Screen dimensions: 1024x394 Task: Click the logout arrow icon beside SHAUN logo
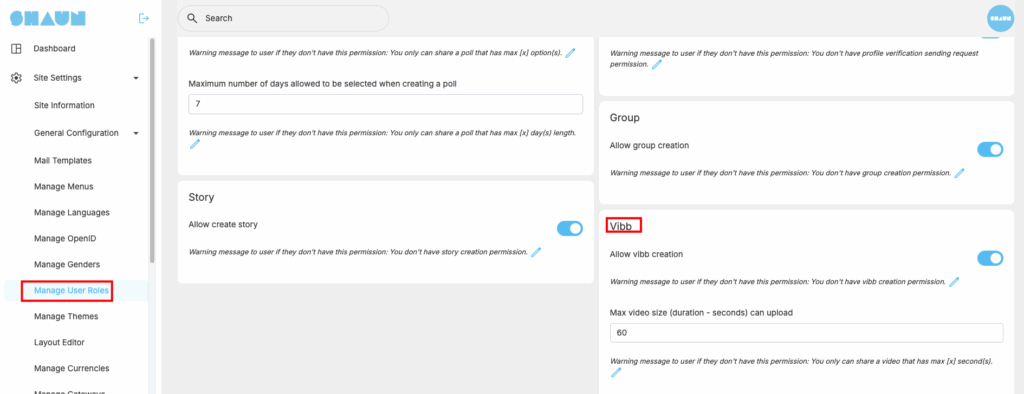(144, 18)
